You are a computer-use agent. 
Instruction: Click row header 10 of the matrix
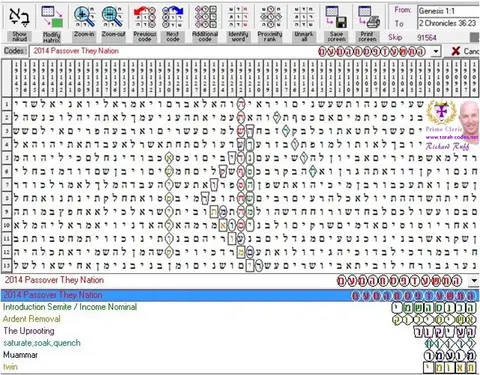click(x=6, y=225)
